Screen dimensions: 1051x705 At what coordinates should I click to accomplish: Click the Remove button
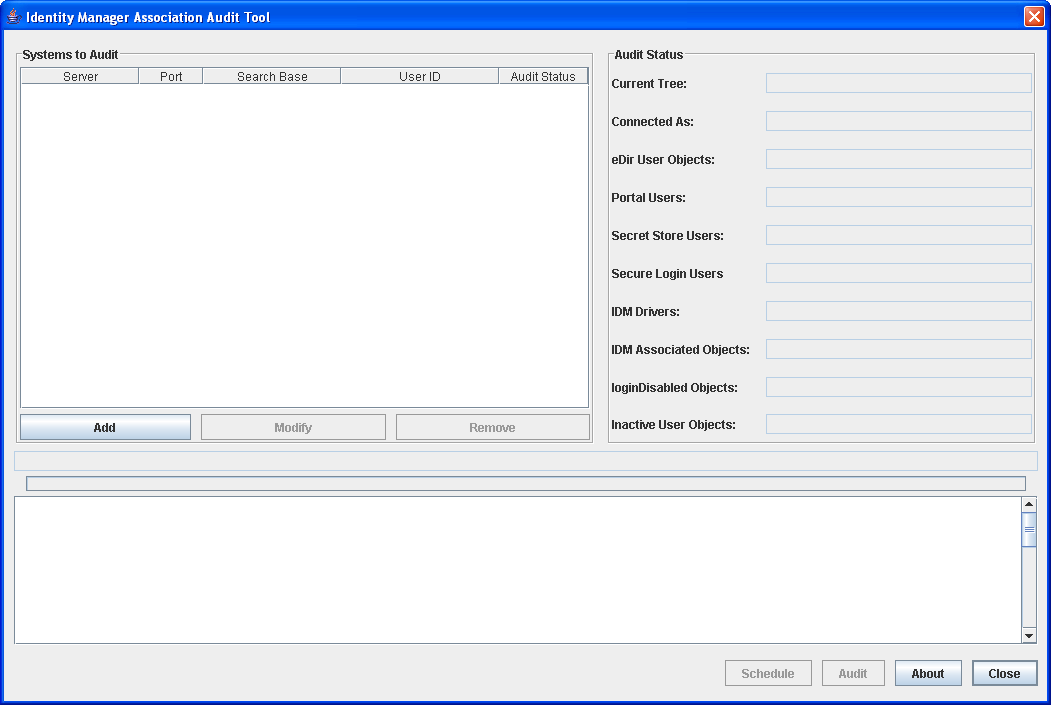pyautogui.click(x=492, y=427)
